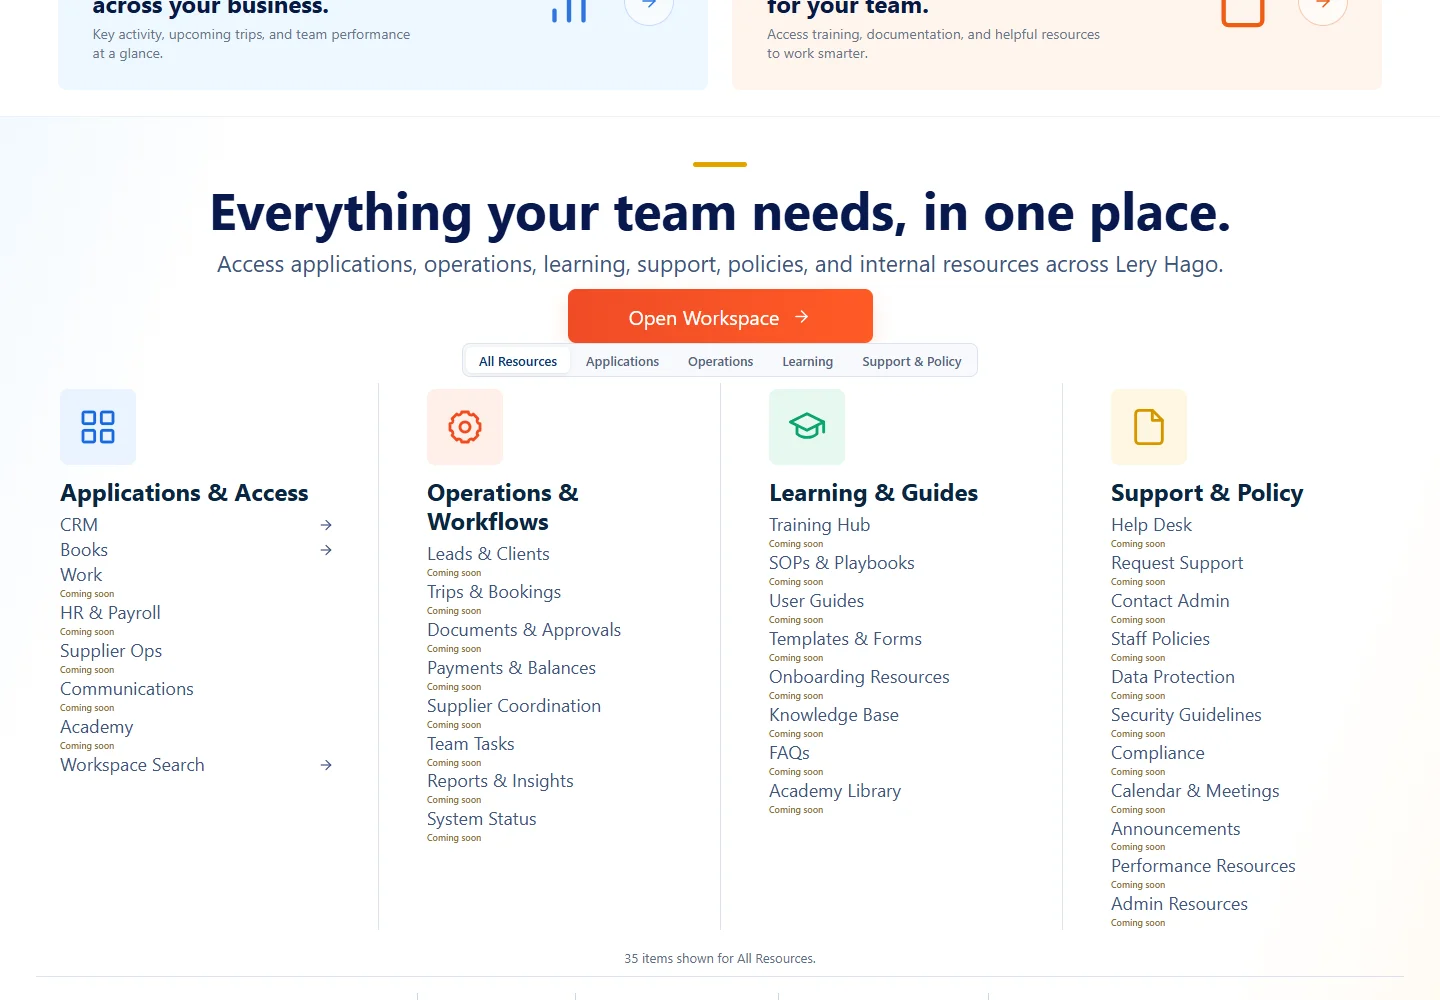Open the Books link
1440x1000 pixels.
tap(84, 550)
